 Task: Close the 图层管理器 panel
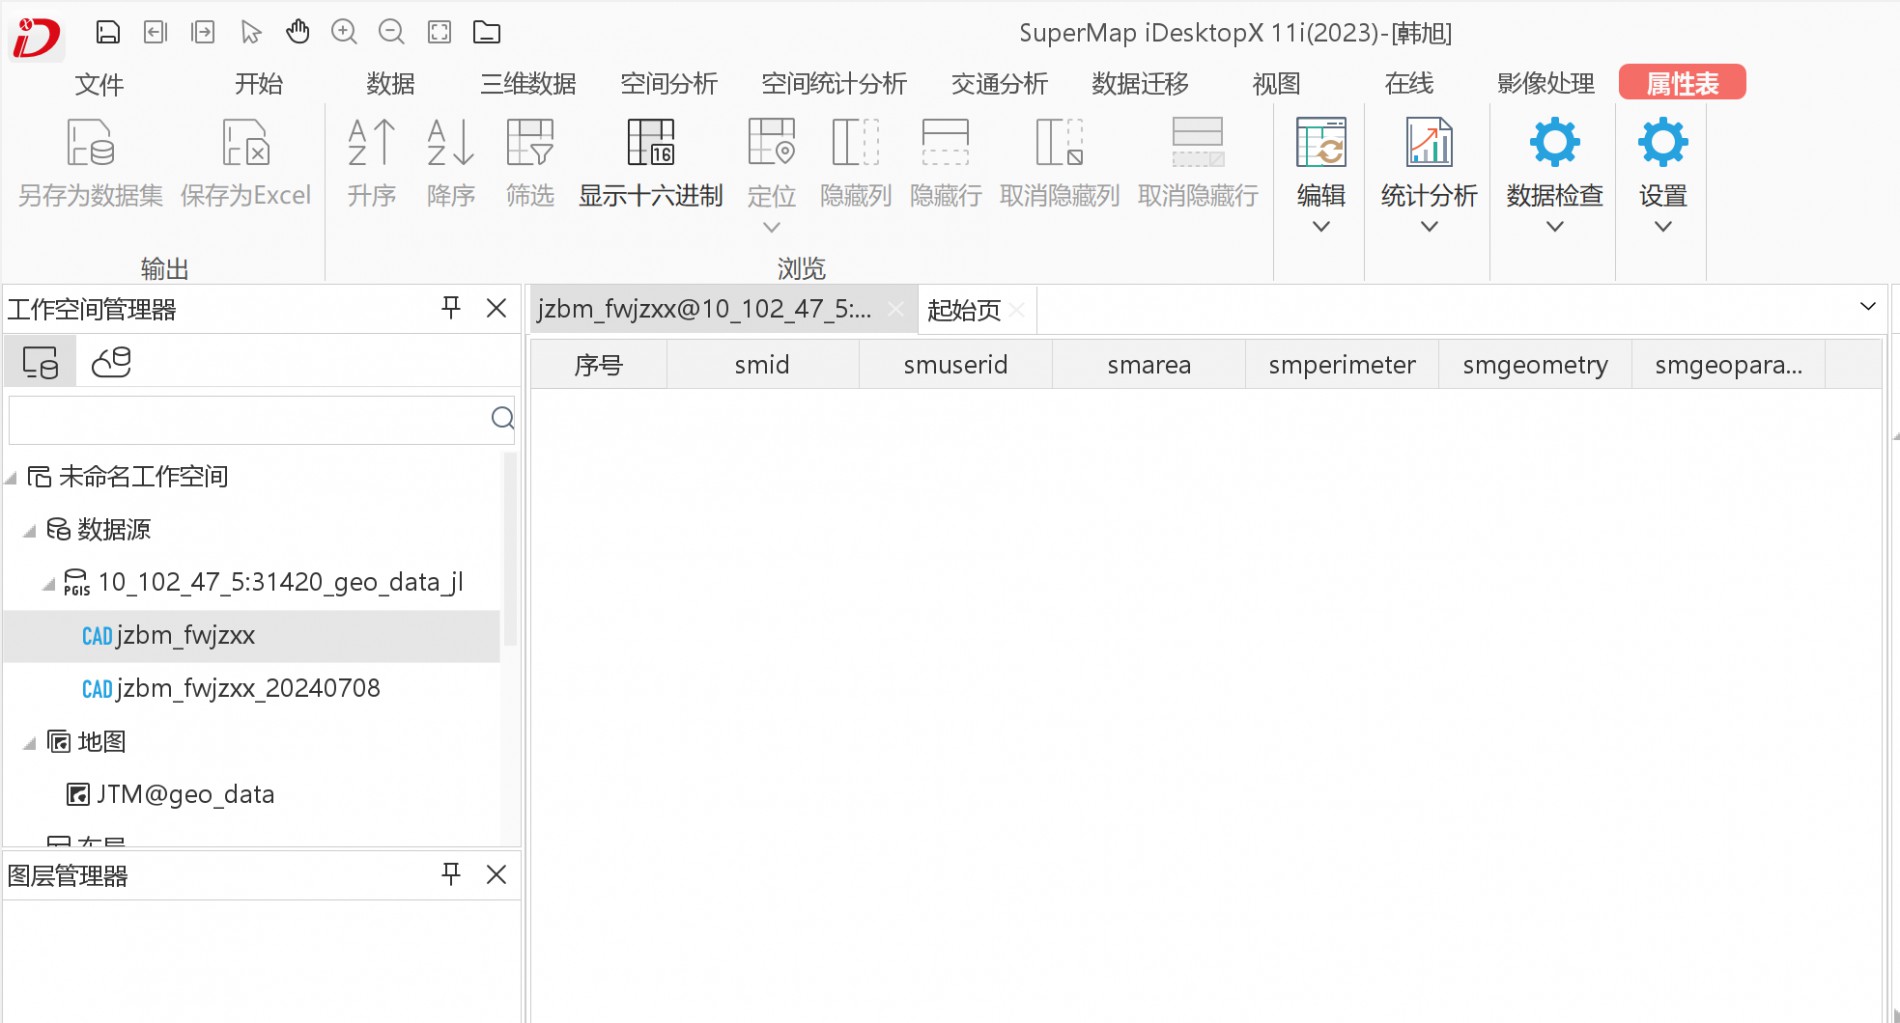pos(496,875)
